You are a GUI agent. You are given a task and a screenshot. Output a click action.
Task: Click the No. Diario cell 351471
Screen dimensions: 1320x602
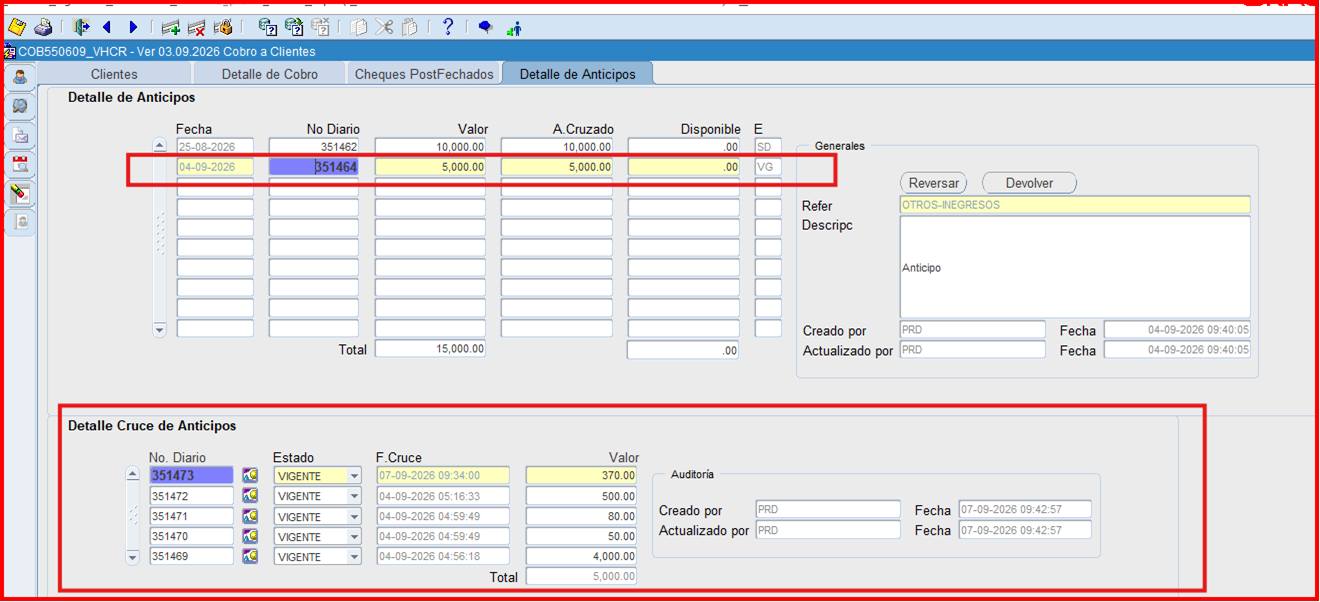191,517
